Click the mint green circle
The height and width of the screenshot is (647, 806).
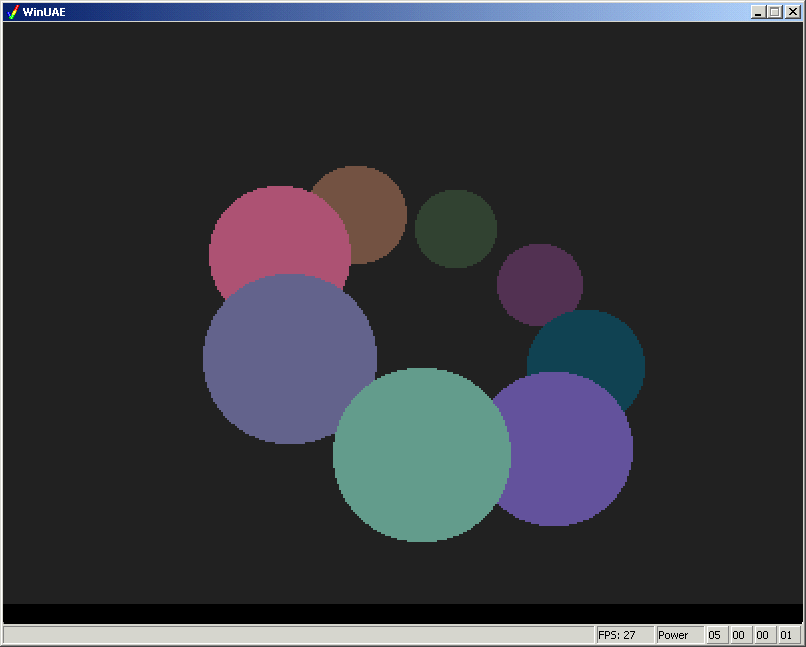(421, 455)
